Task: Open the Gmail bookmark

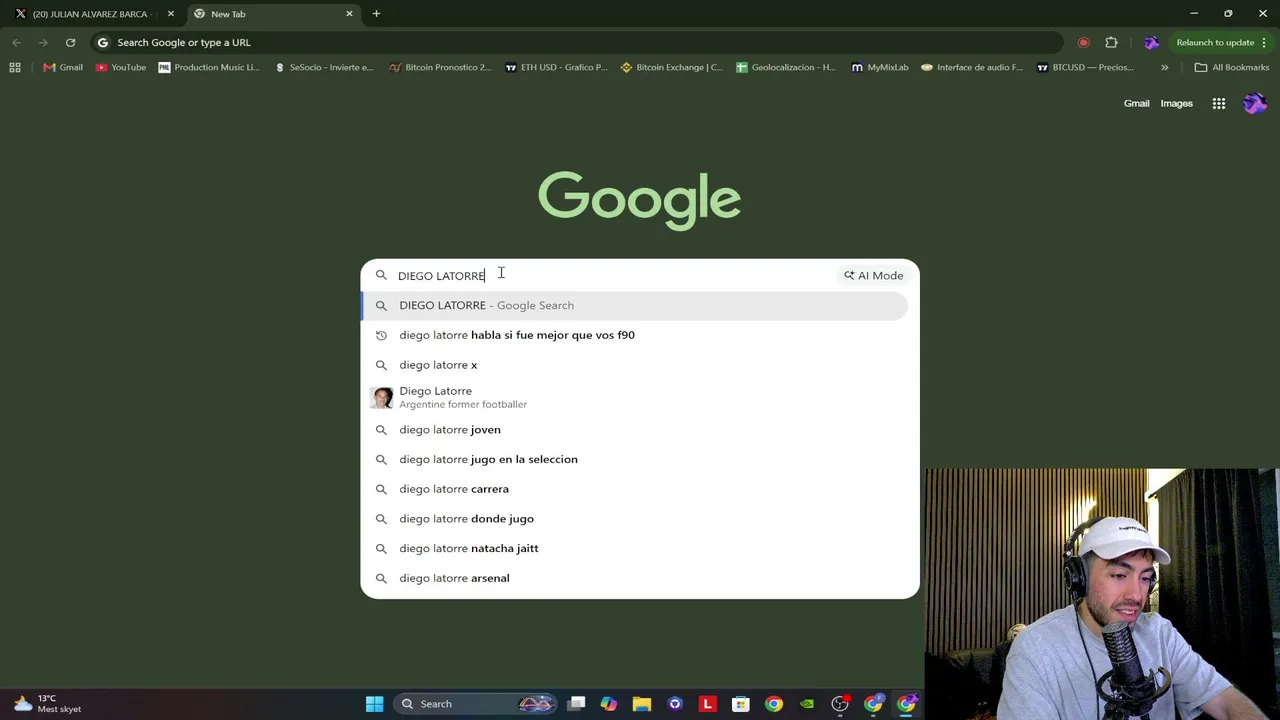Action: coord(63,67)
